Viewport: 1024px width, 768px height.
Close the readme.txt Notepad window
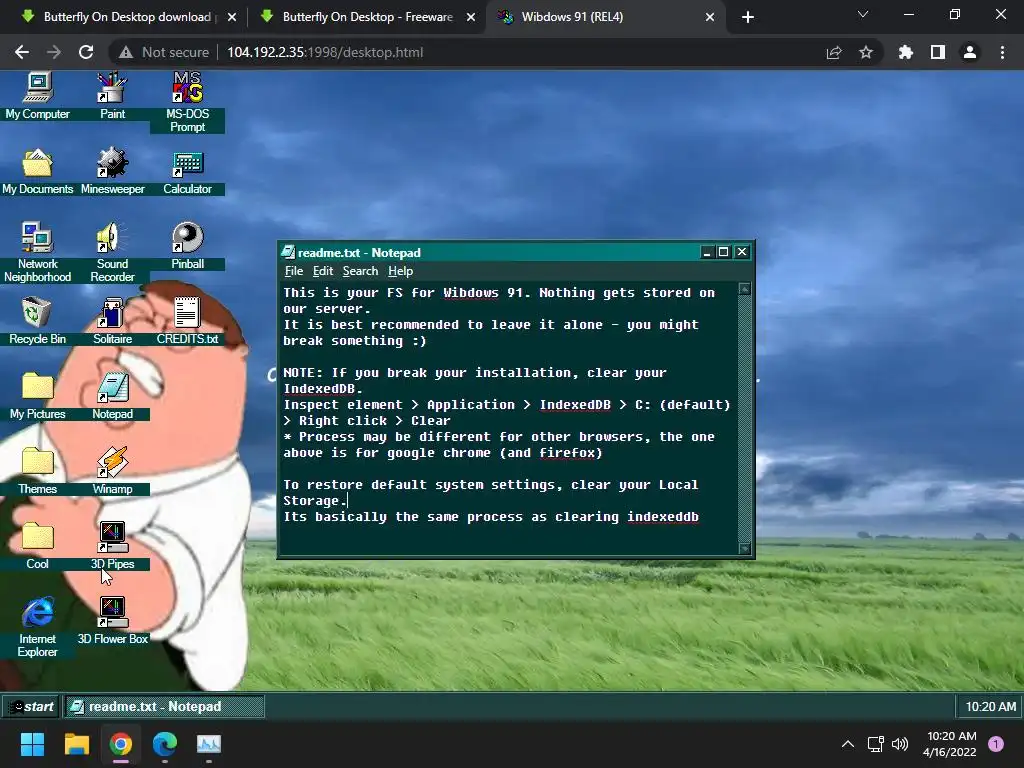742,252
